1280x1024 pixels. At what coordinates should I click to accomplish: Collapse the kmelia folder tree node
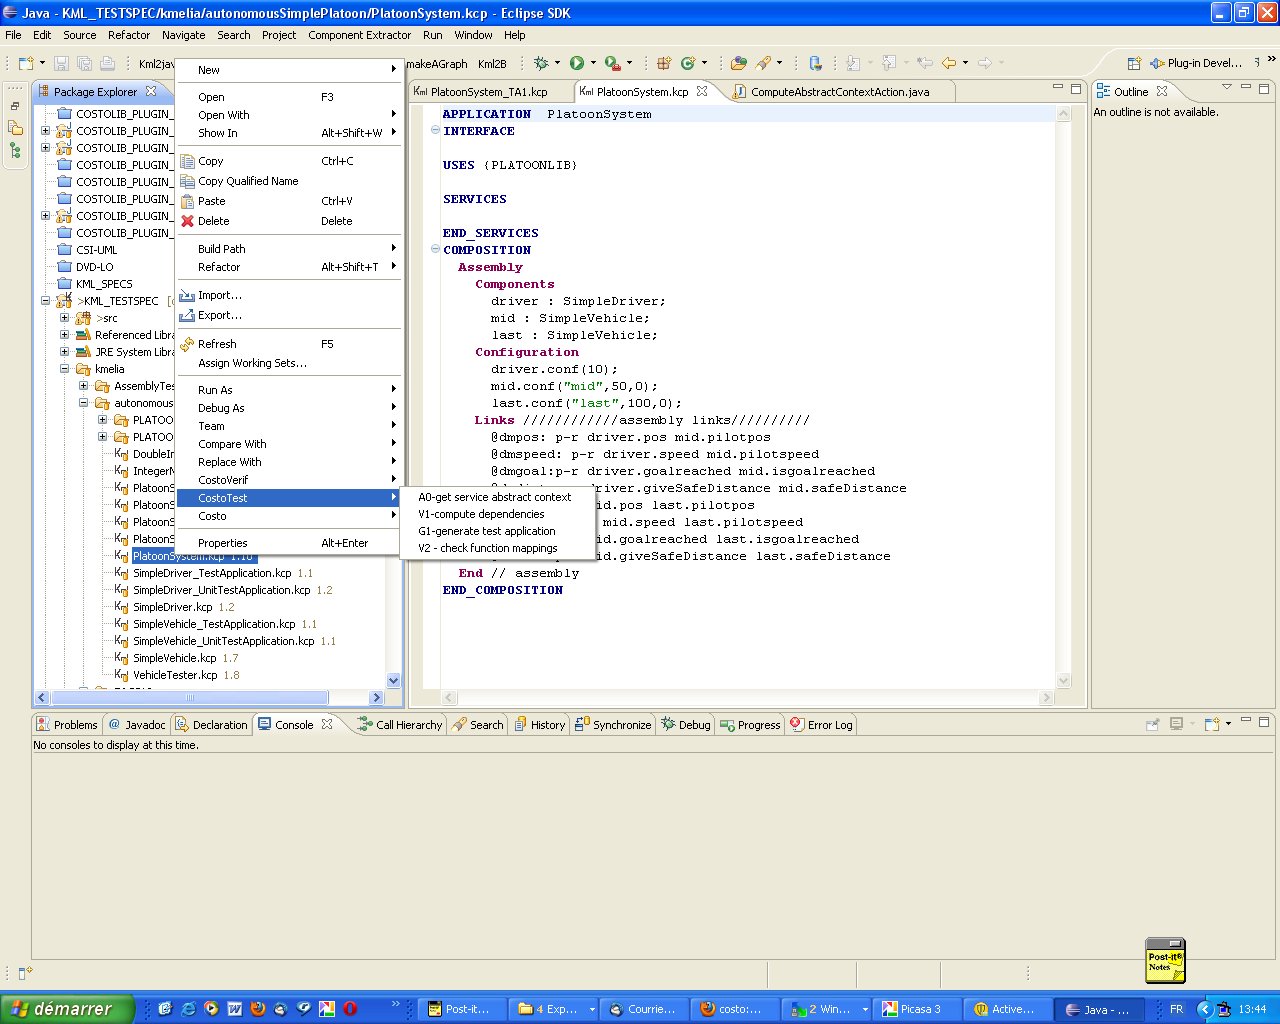click(x=65, y=369)
